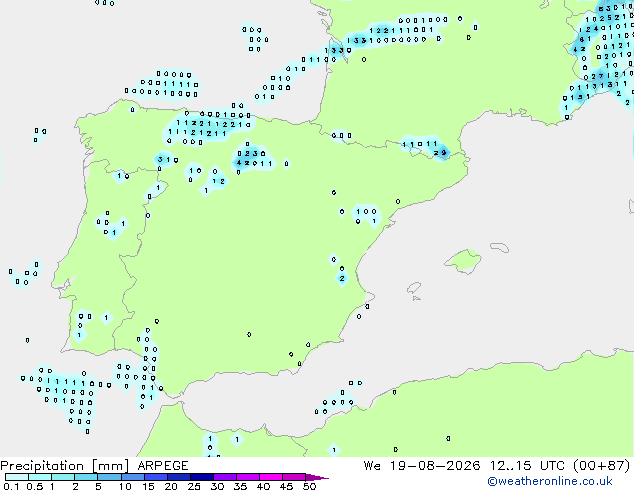Select the magenta 40–45 mm legend swatch
The width and height of the screenshot is (634, 490).
point(271,477)
